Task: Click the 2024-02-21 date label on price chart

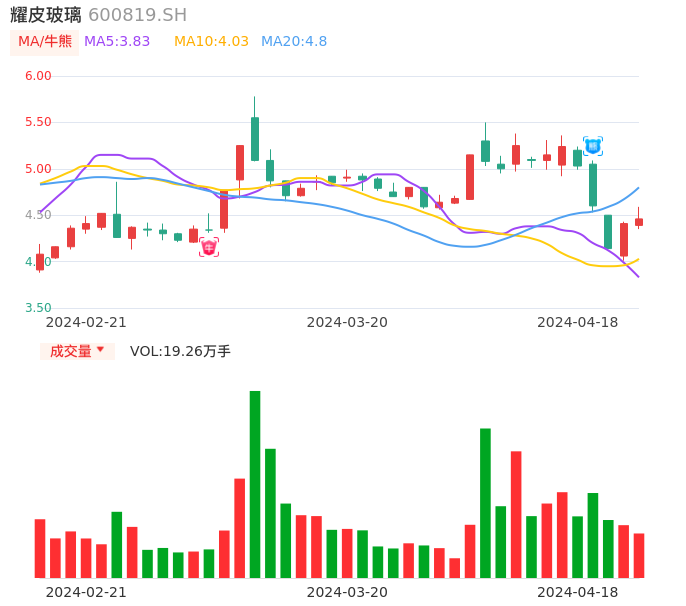Action: [86, 322]
